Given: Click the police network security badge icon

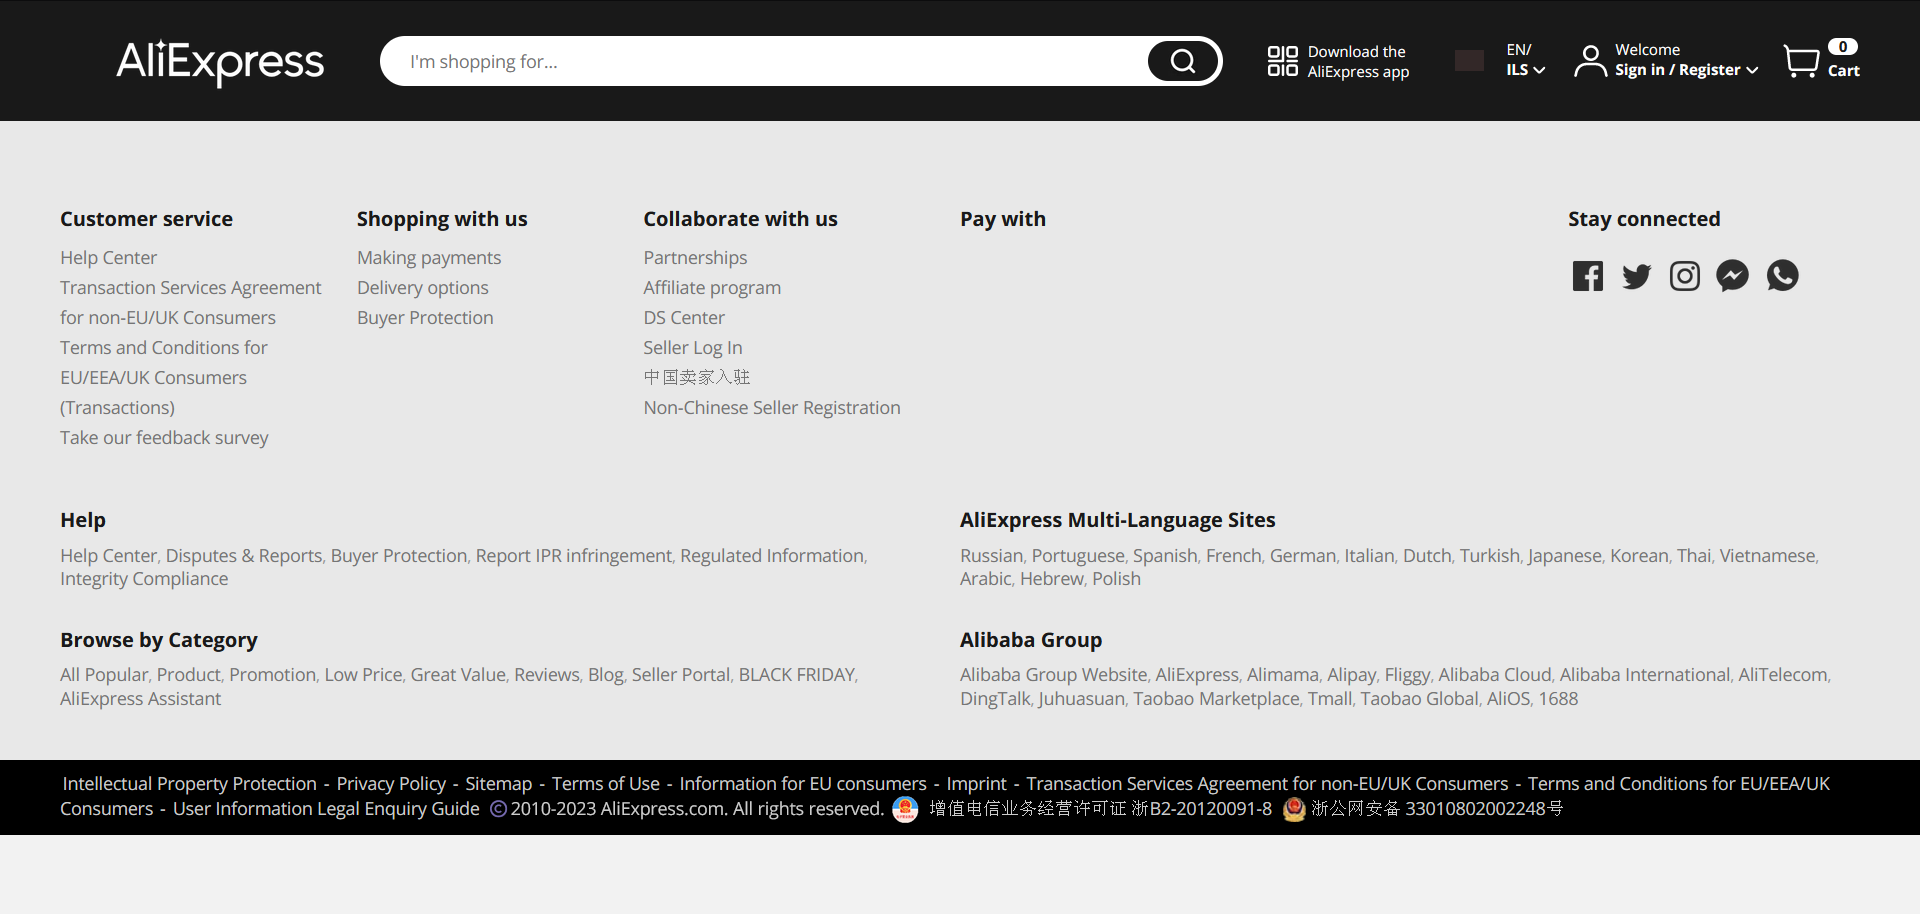Looking at the screenshot, I should (x=1294, y=809).
